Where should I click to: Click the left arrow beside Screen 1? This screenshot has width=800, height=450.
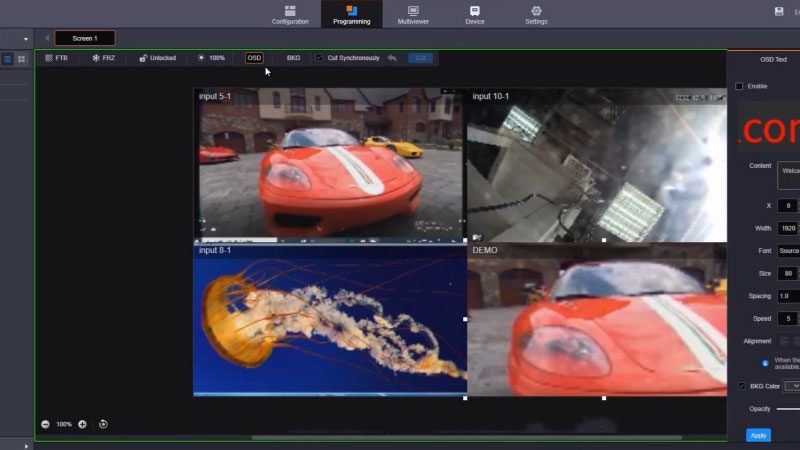click(47, 38)
